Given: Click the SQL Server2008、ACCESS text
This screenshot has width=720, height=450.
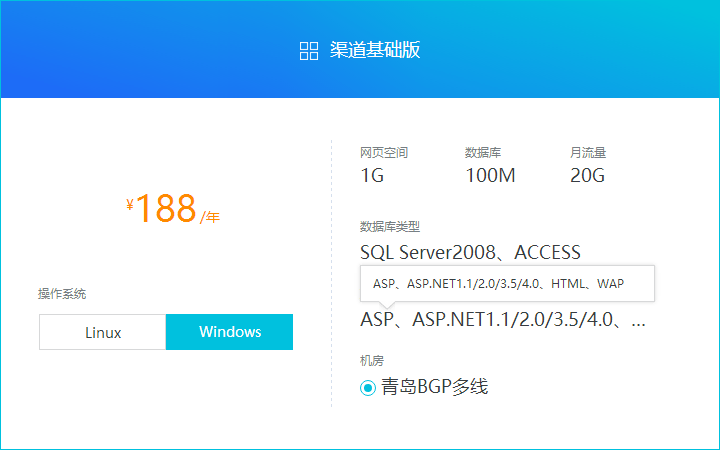Looking at the screenshot, I should pos(470,252).
